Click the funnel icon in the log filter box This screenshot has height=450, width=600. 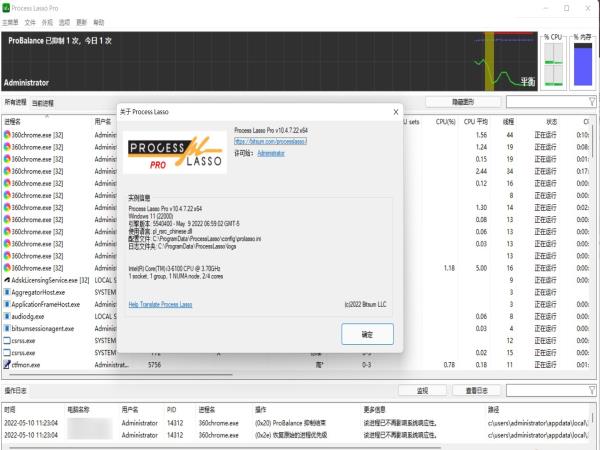click(592, 390)
